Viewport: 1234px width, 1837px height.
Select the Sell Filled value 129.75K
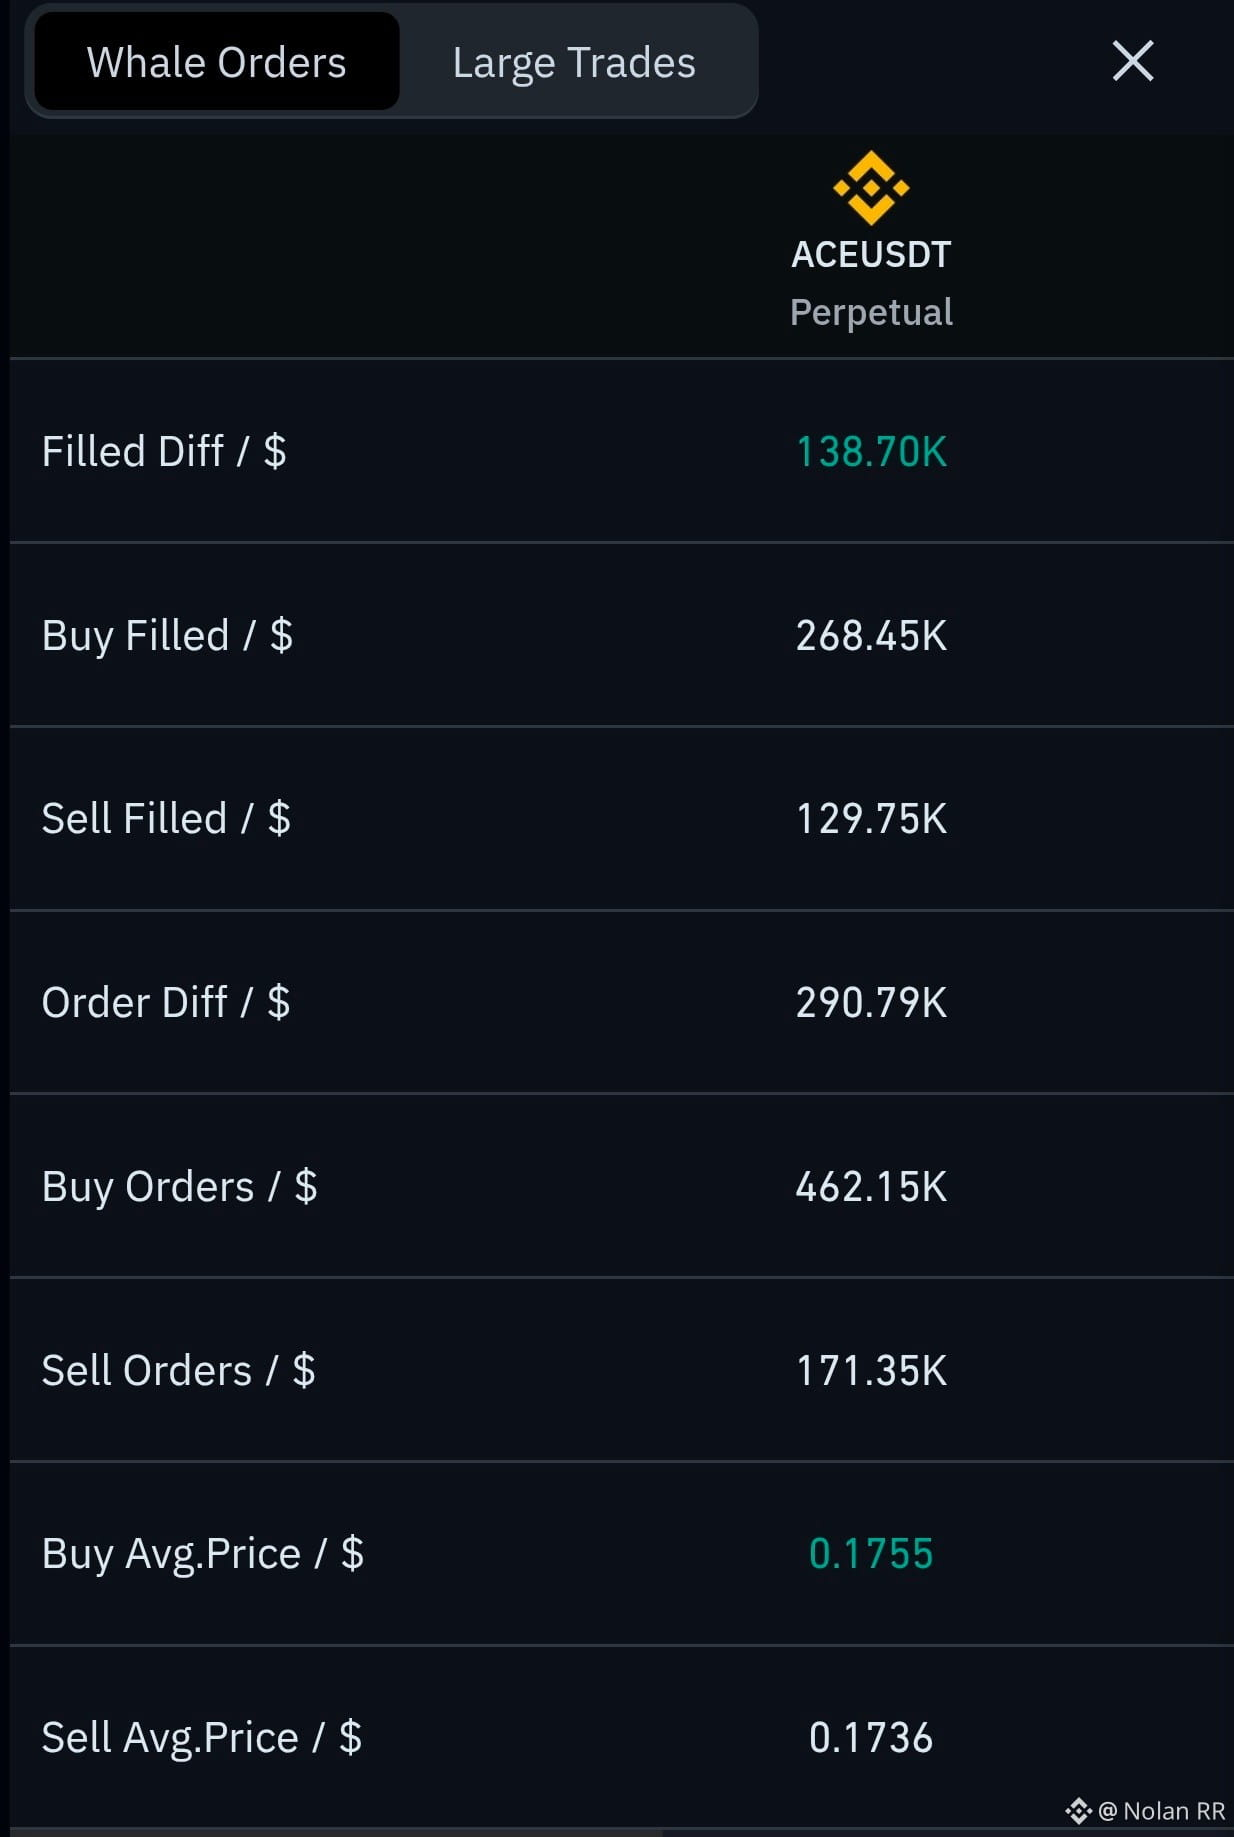[x=871, y=818]
